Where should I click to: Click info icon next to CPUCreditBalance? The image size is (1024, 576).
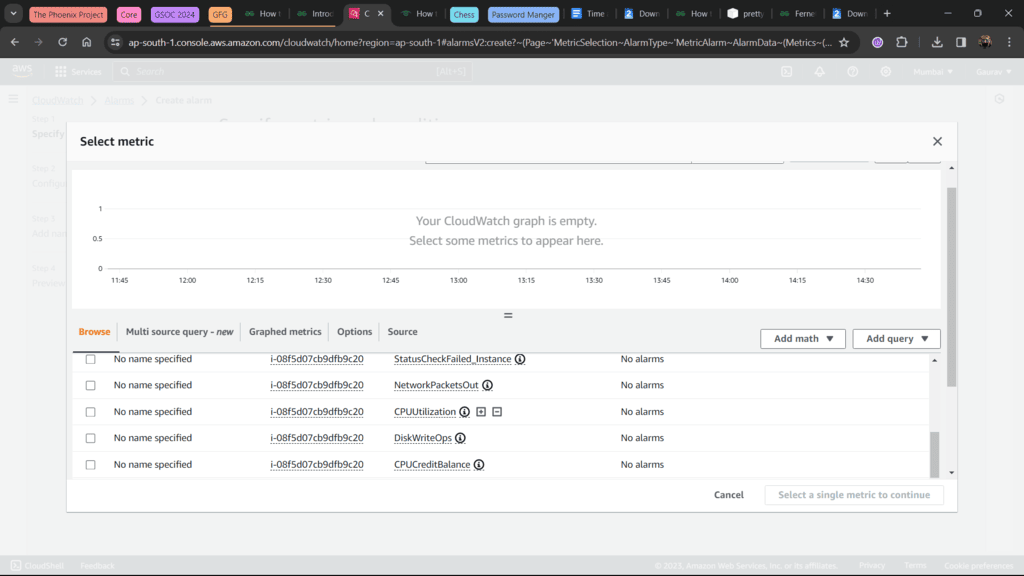(479, 465)
